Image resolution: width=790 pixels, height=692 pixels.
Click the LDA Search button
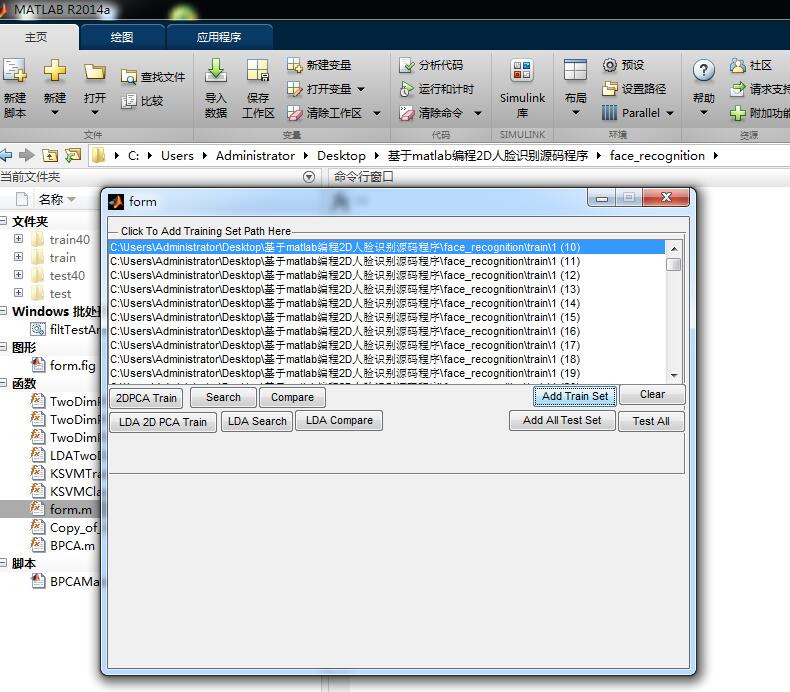coord(257,421)
